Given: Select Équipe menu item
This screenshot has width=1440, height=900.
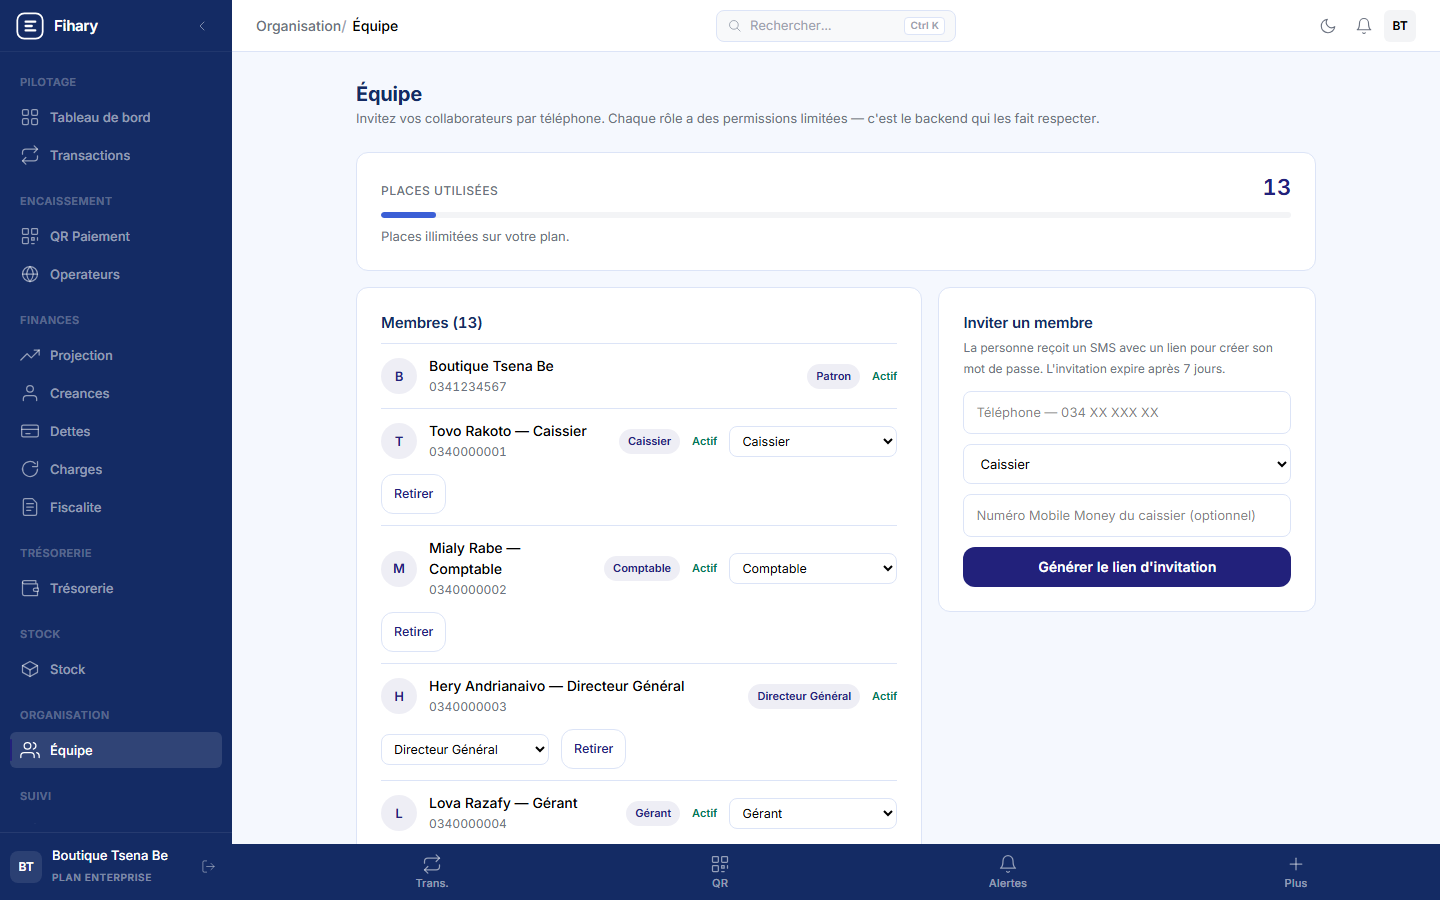Looking at the screenshot, I should pyautogui.click(x=116, y=750).
